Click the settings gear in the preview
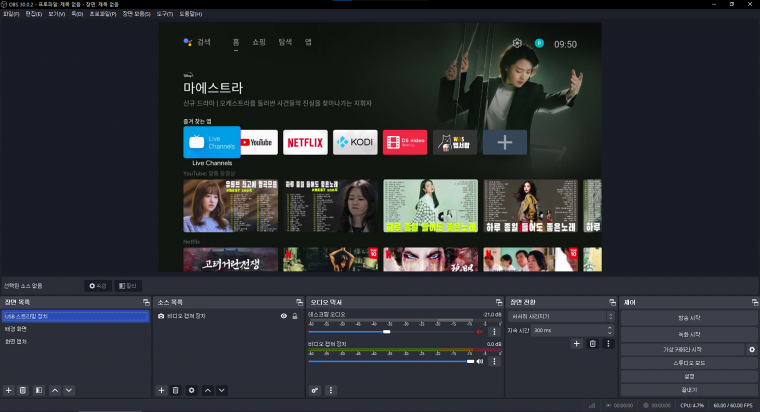Screen dimensions: 760x412 tap(517, 44)
